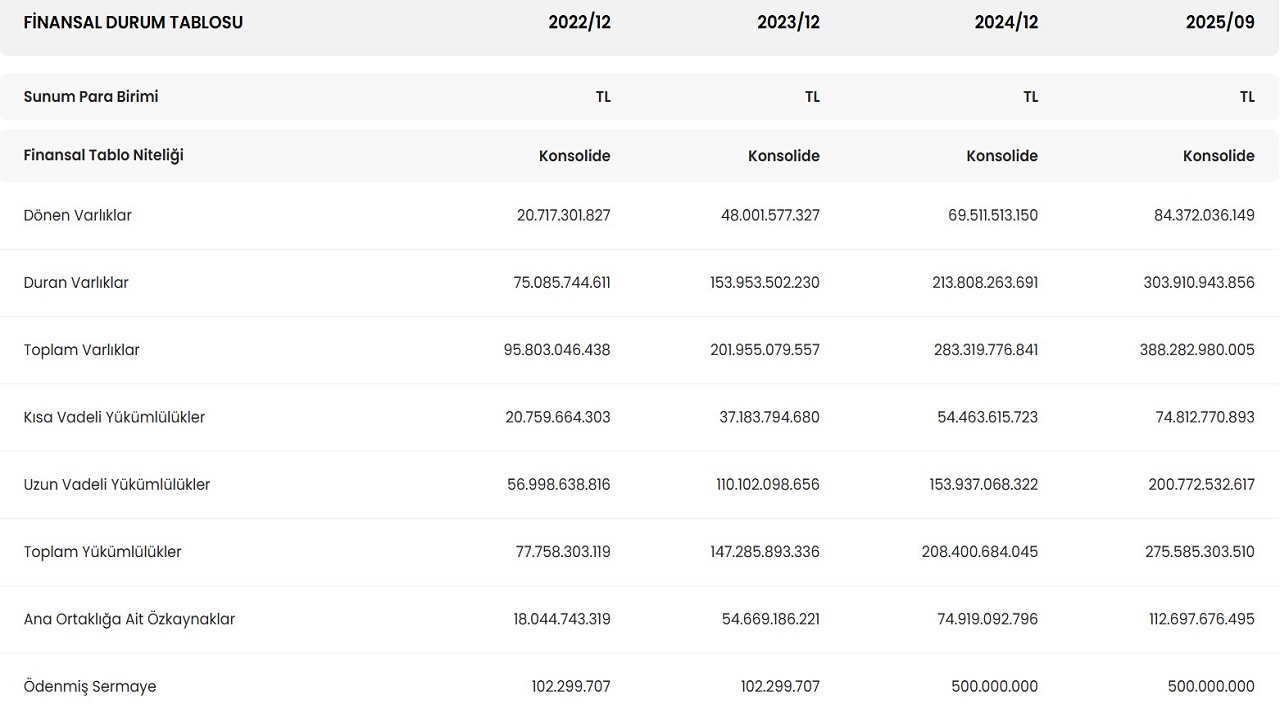Image resolution: width=1280 pixels, height=720 pixels.
Task: Select Toplam Yükümlülükler value 208.400.684.045
Action: (x=980, y=552)
